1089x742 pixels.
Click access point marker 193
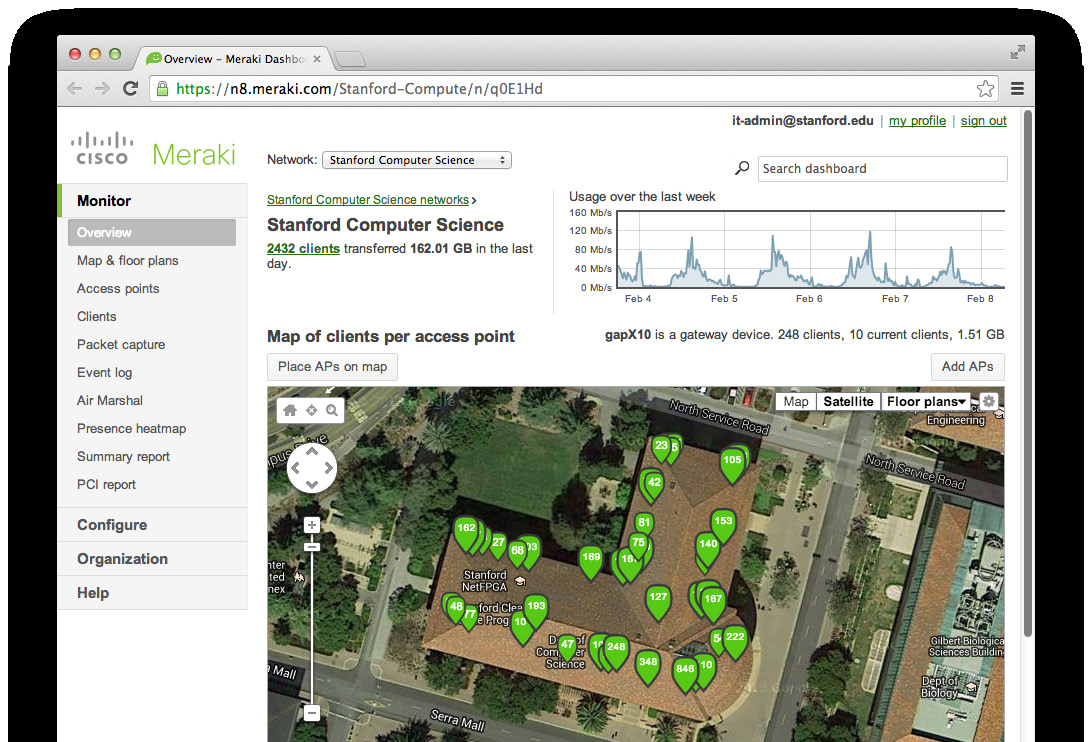[x=535, y=611]
